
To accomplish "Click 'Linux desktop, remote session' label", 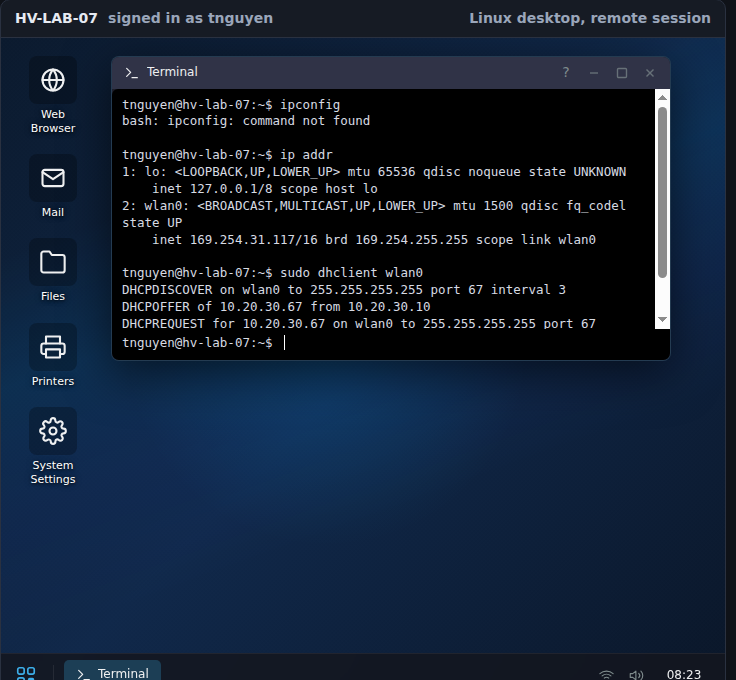I will [x=590, y=18].
